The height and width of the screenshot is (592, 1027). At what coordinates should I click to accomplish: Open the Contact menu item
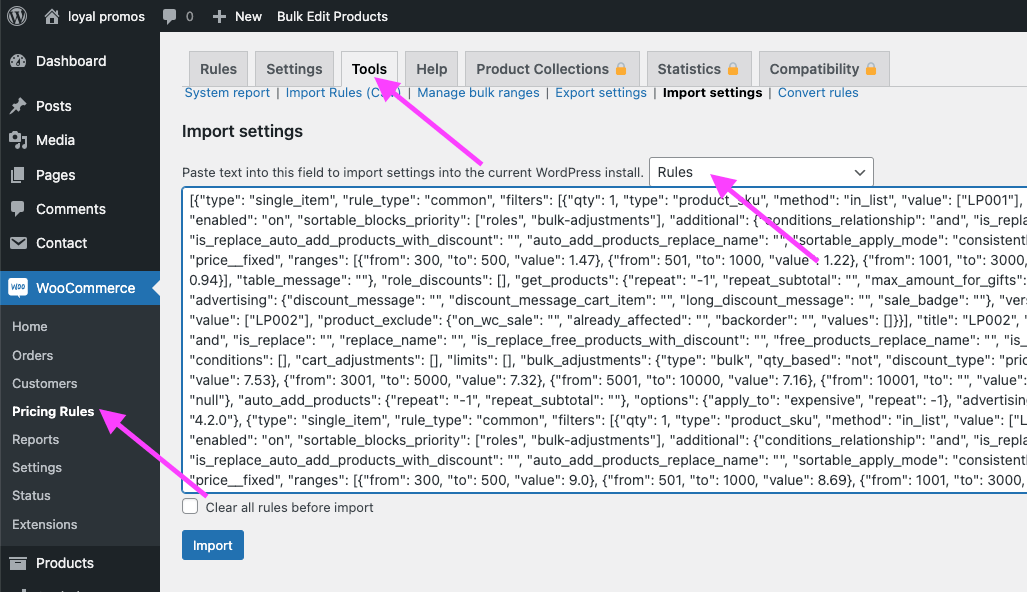pyautogui.click(x=62, y=243)
